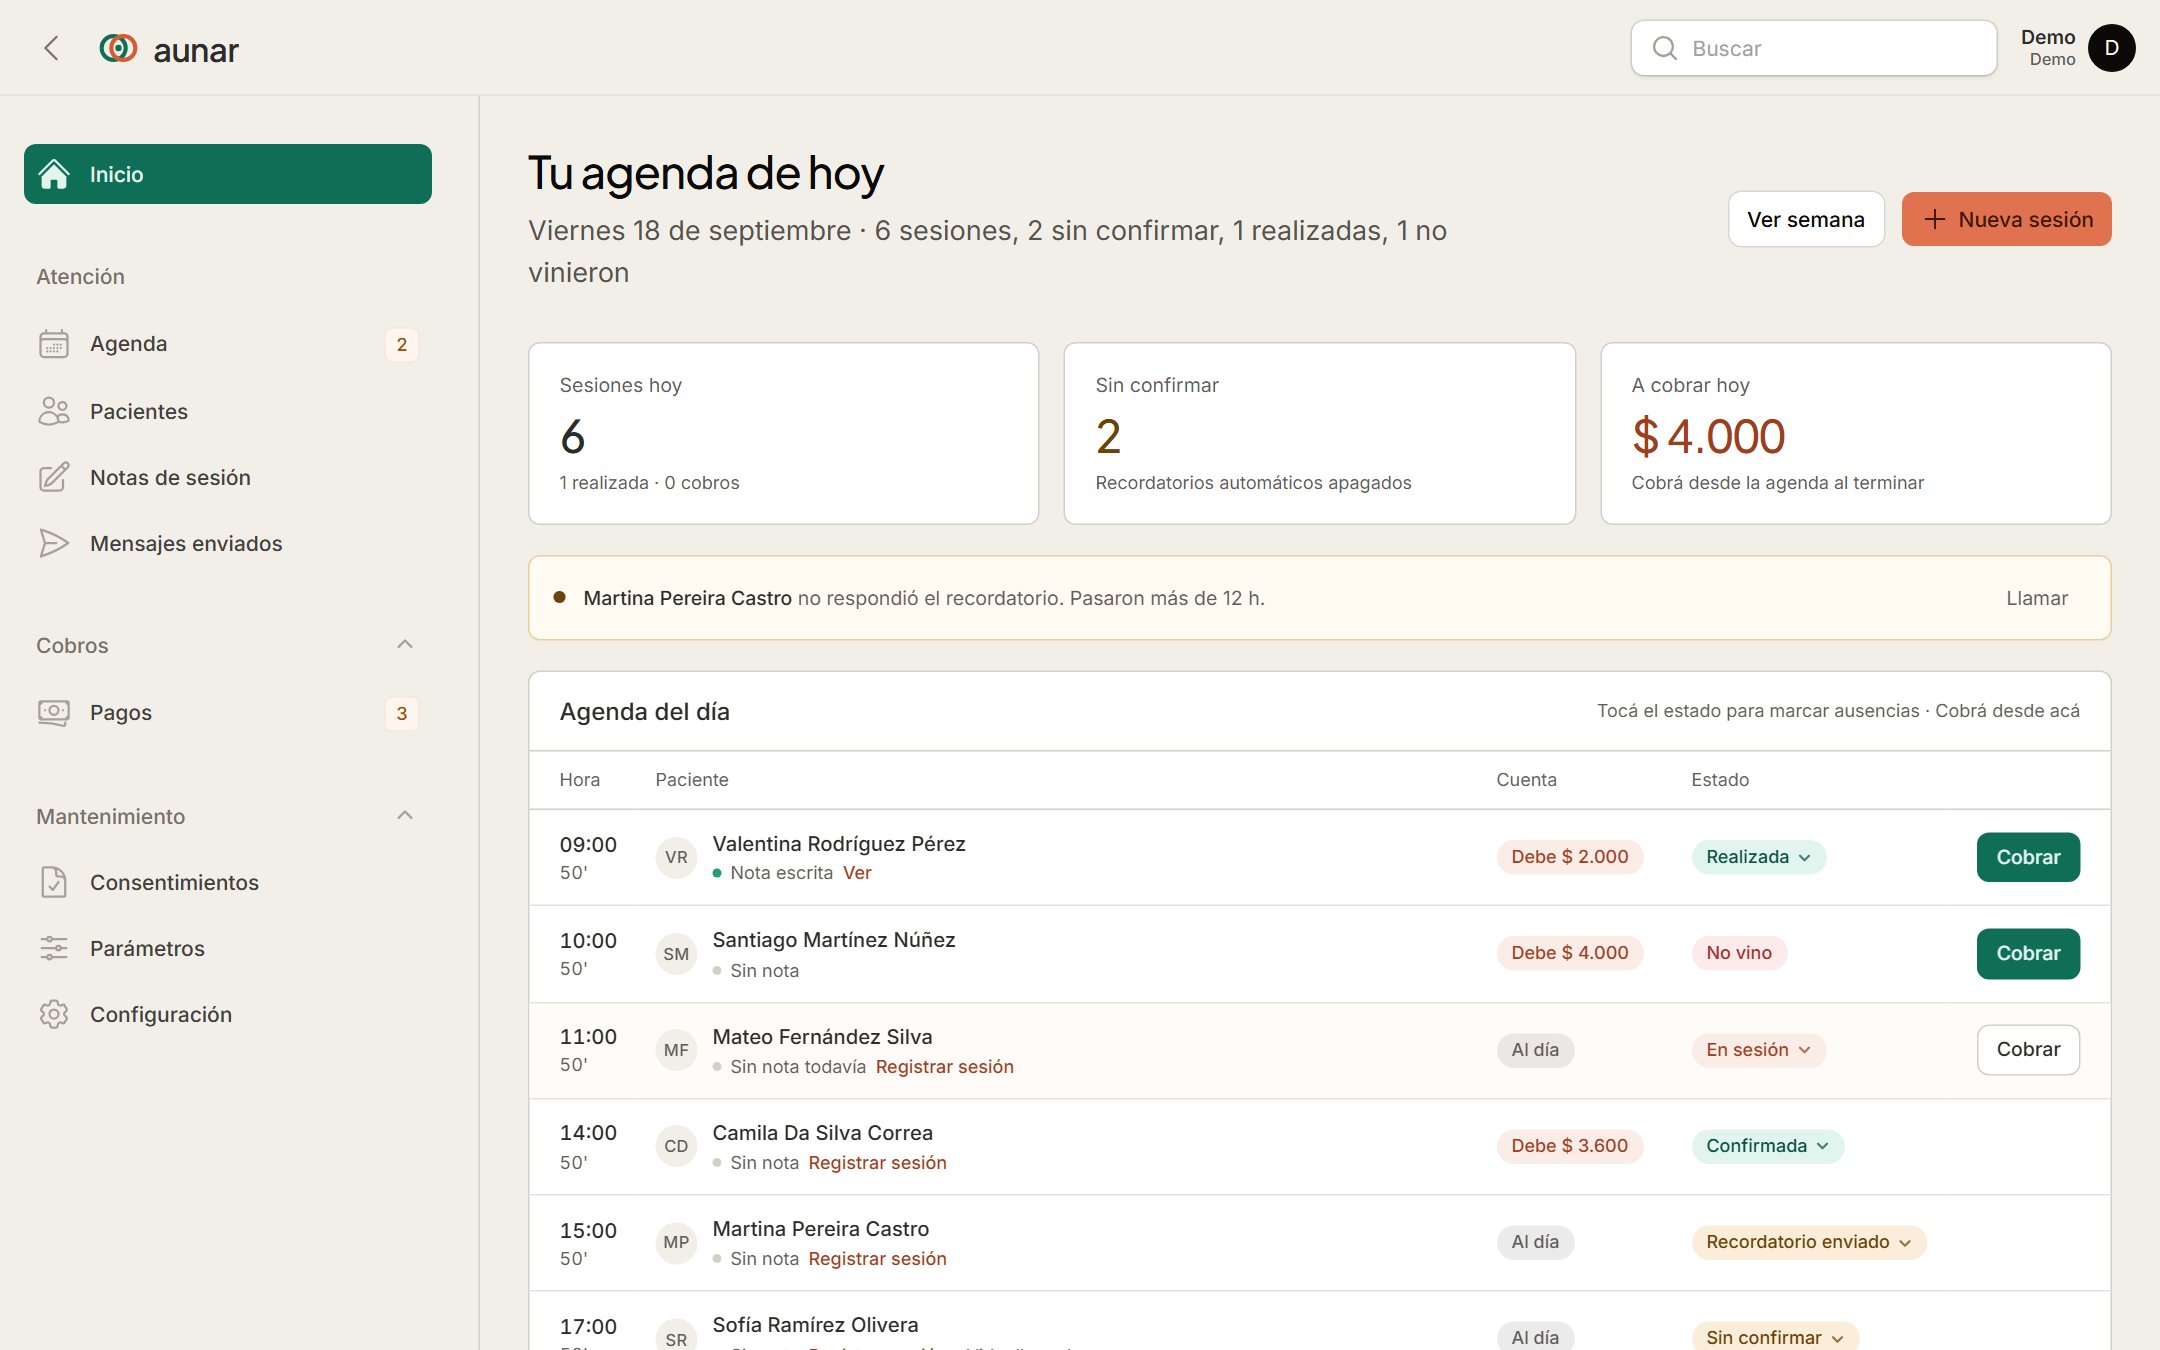
Task: Open the Recordatorio enviado status dropdown
Action: [x=1809, y=1242]
